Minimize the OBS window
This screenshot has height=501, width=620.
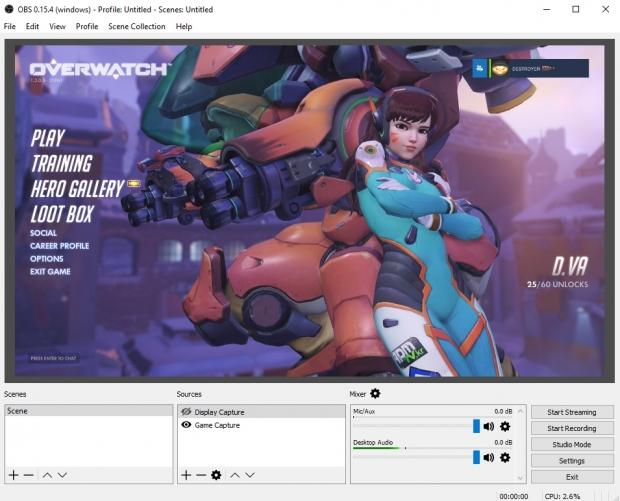pyautogui.click(x=547, y=9)
